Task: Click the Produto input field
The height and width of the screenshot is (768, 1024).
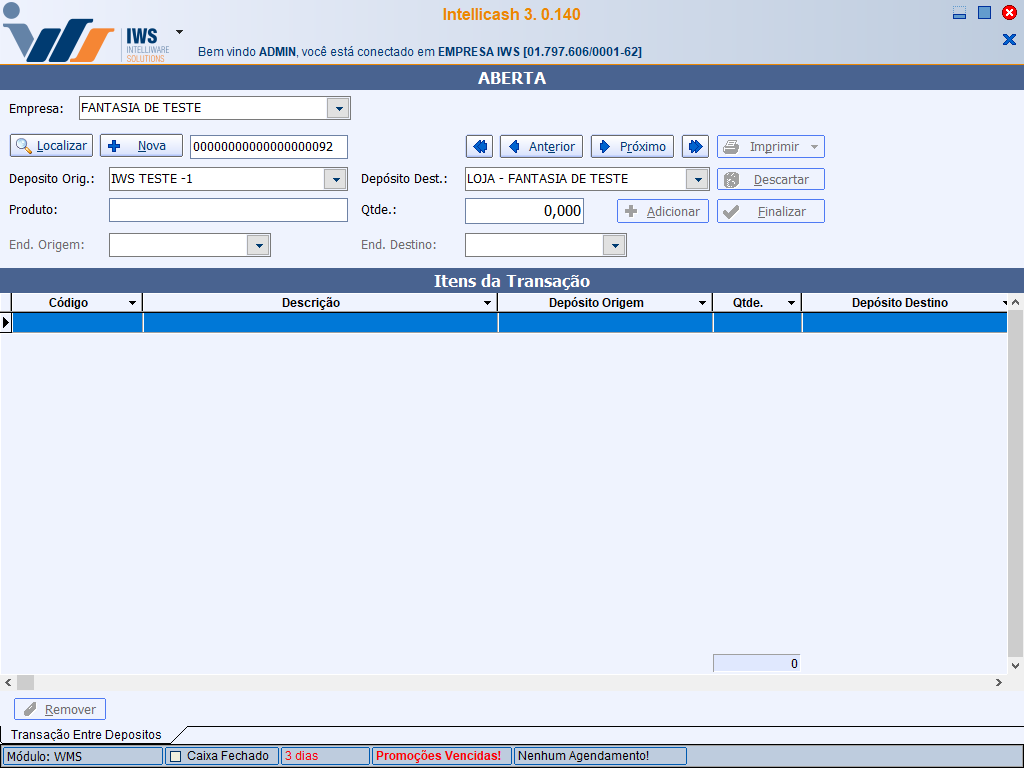Action: [x=228, y=210]
